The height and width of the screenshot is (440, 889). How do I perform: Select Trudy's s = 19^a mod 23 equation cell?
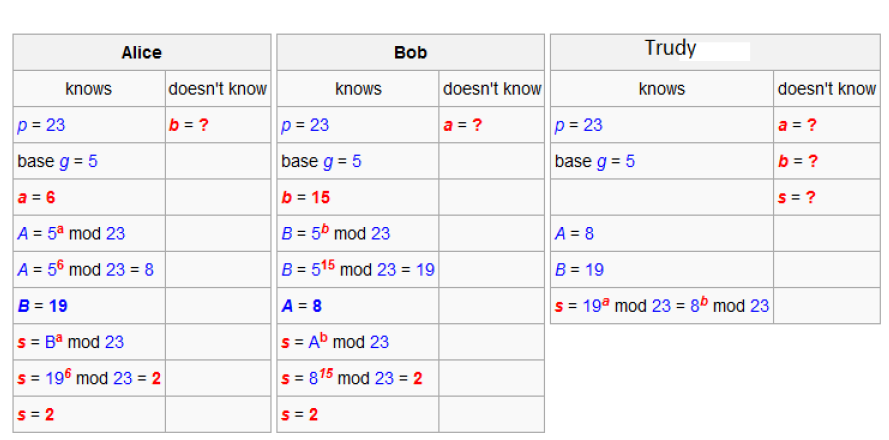(662, 306)
